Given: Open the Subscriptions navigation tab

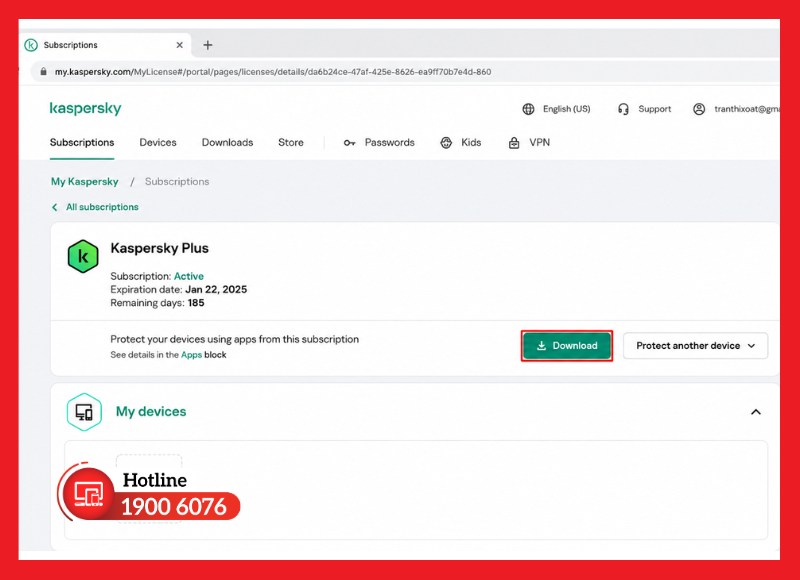Looking at the screenshot, I should pos(82,143).
